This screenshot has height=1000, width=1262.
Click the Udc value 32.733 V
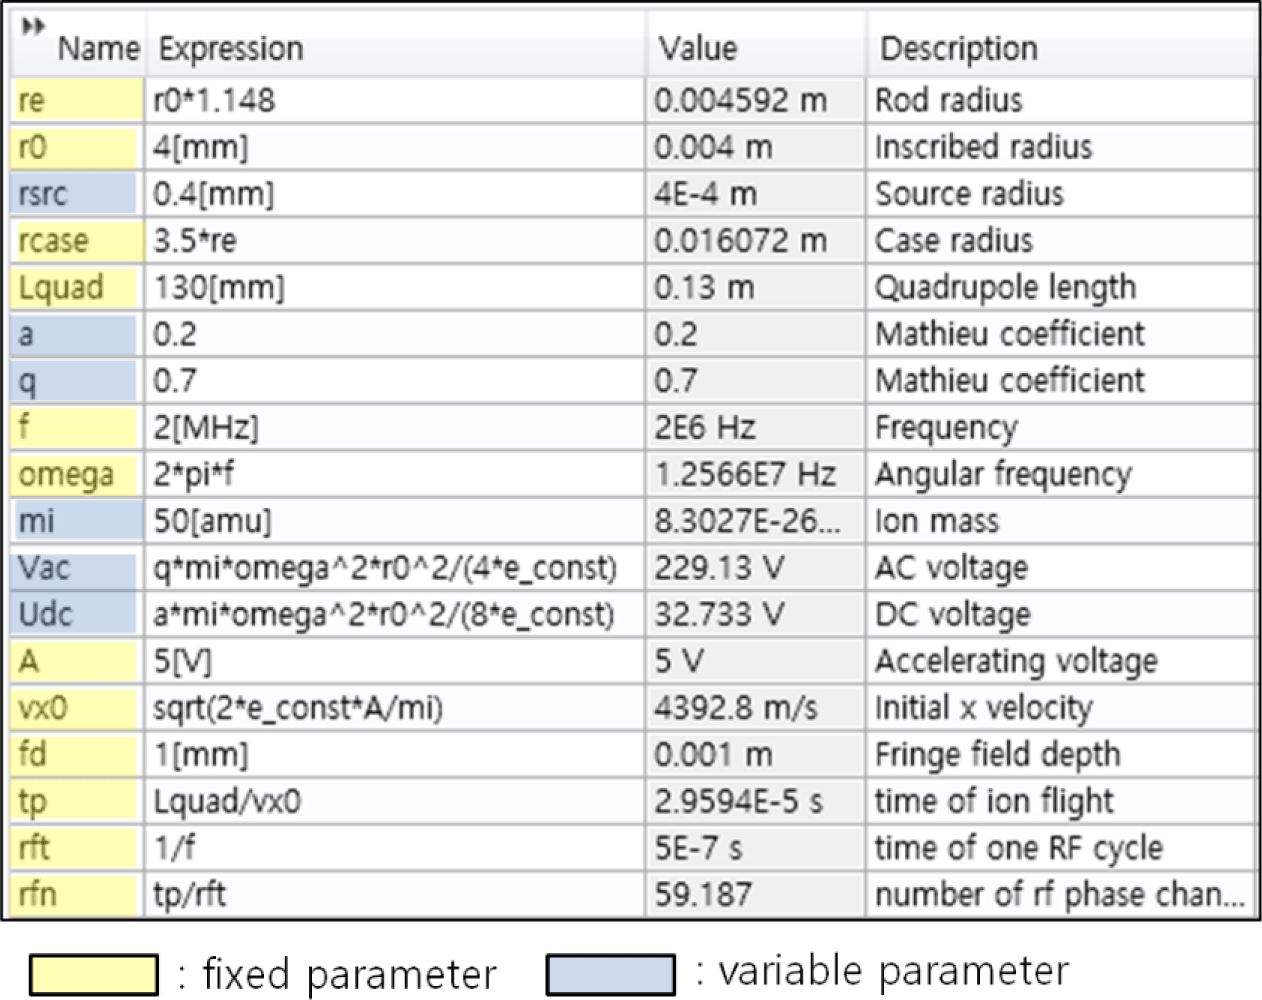tap(719, 615)
